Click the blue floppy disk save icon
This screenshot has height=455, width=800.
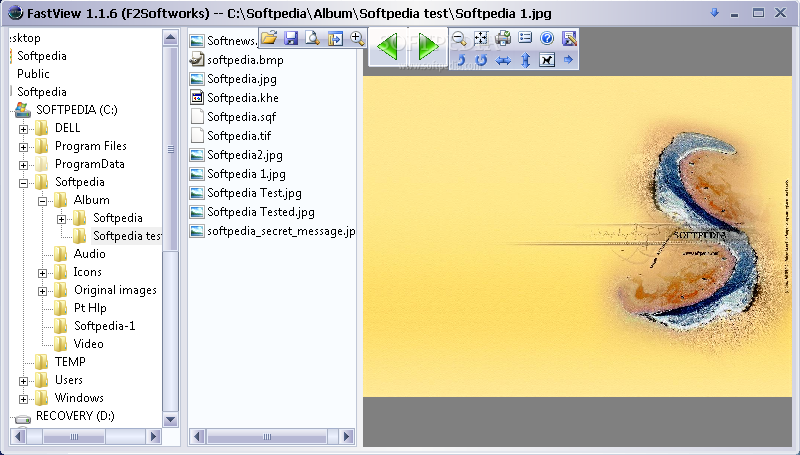pos(291,38)
